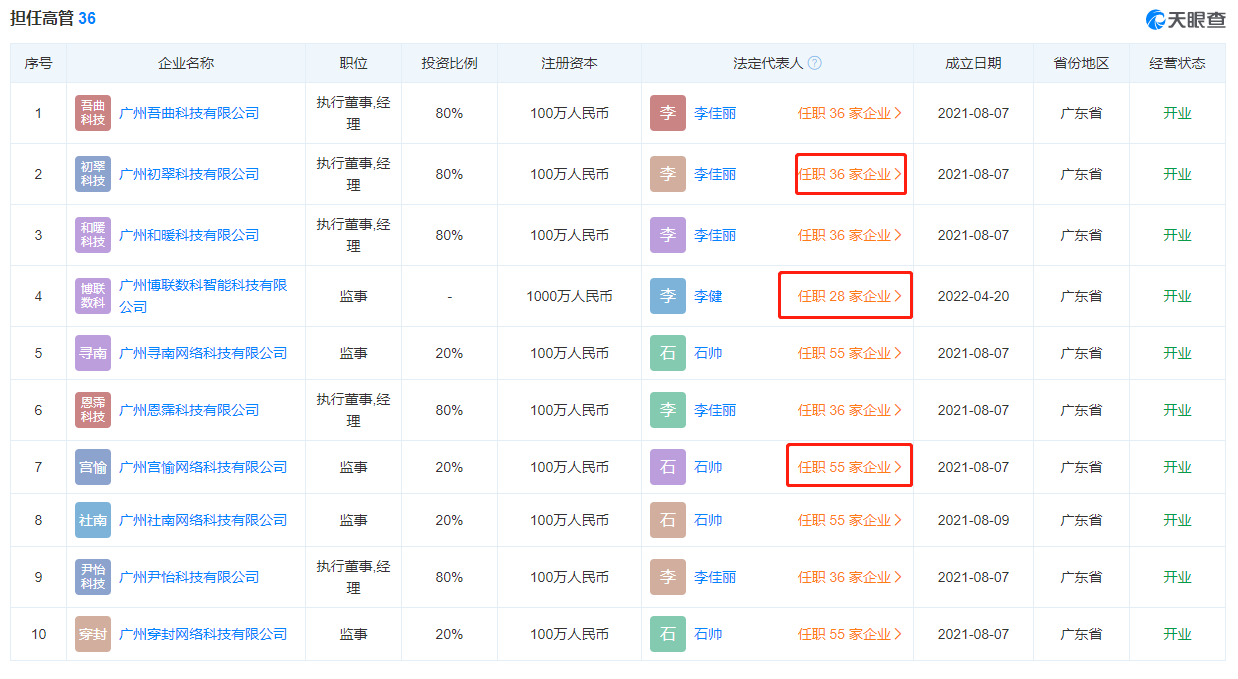
Task: Open legal representative 石帅 in row 5
Action: pyautogui.click(x=708, y=353)
